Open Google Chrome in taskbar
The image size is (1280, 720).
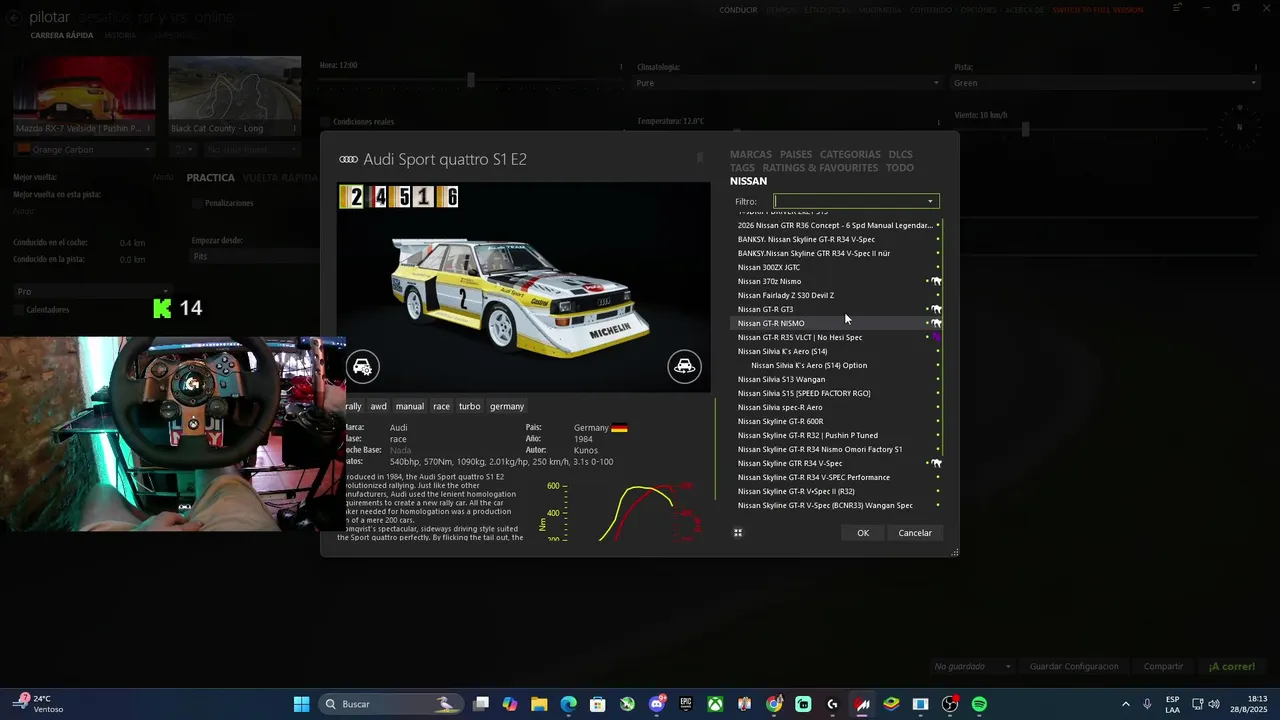(x=774, y=704)
